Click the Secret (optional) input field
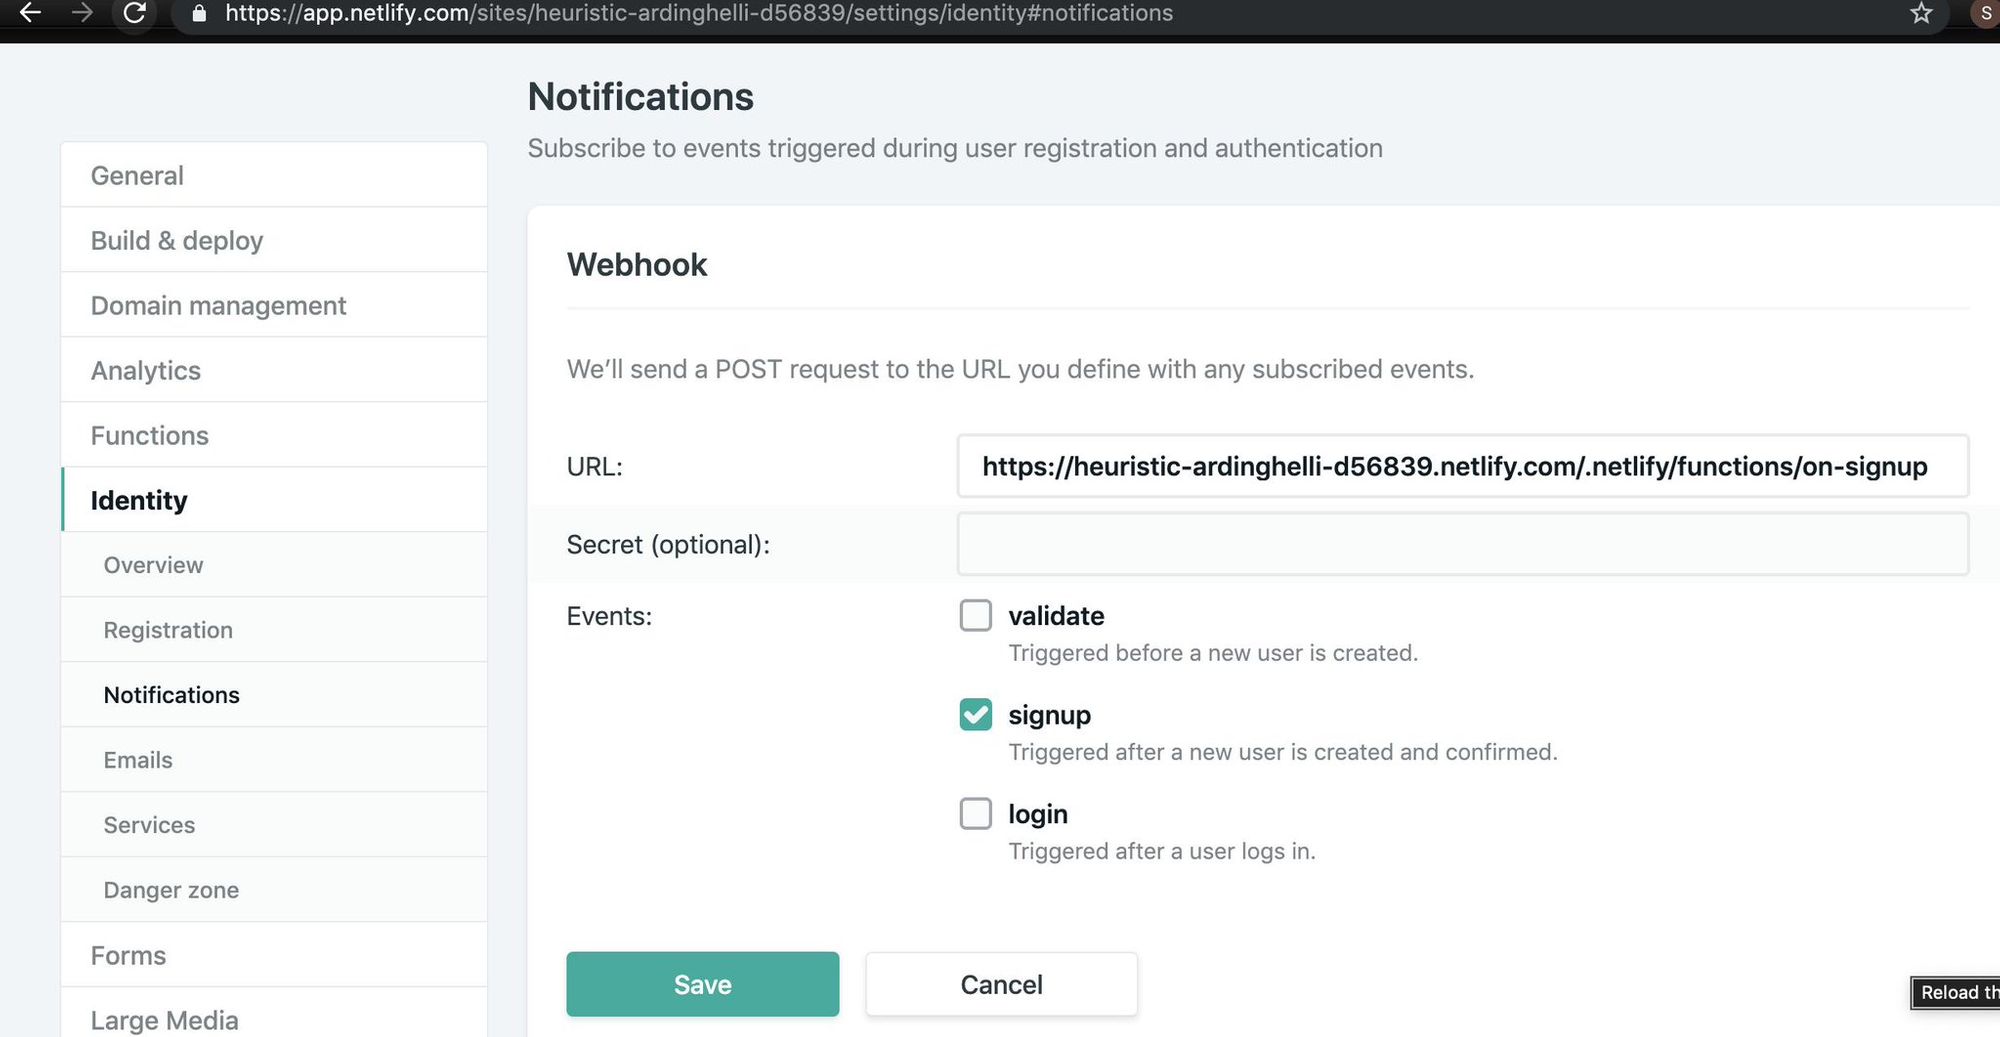The image size is (2000, 1037). [1462, 544]
